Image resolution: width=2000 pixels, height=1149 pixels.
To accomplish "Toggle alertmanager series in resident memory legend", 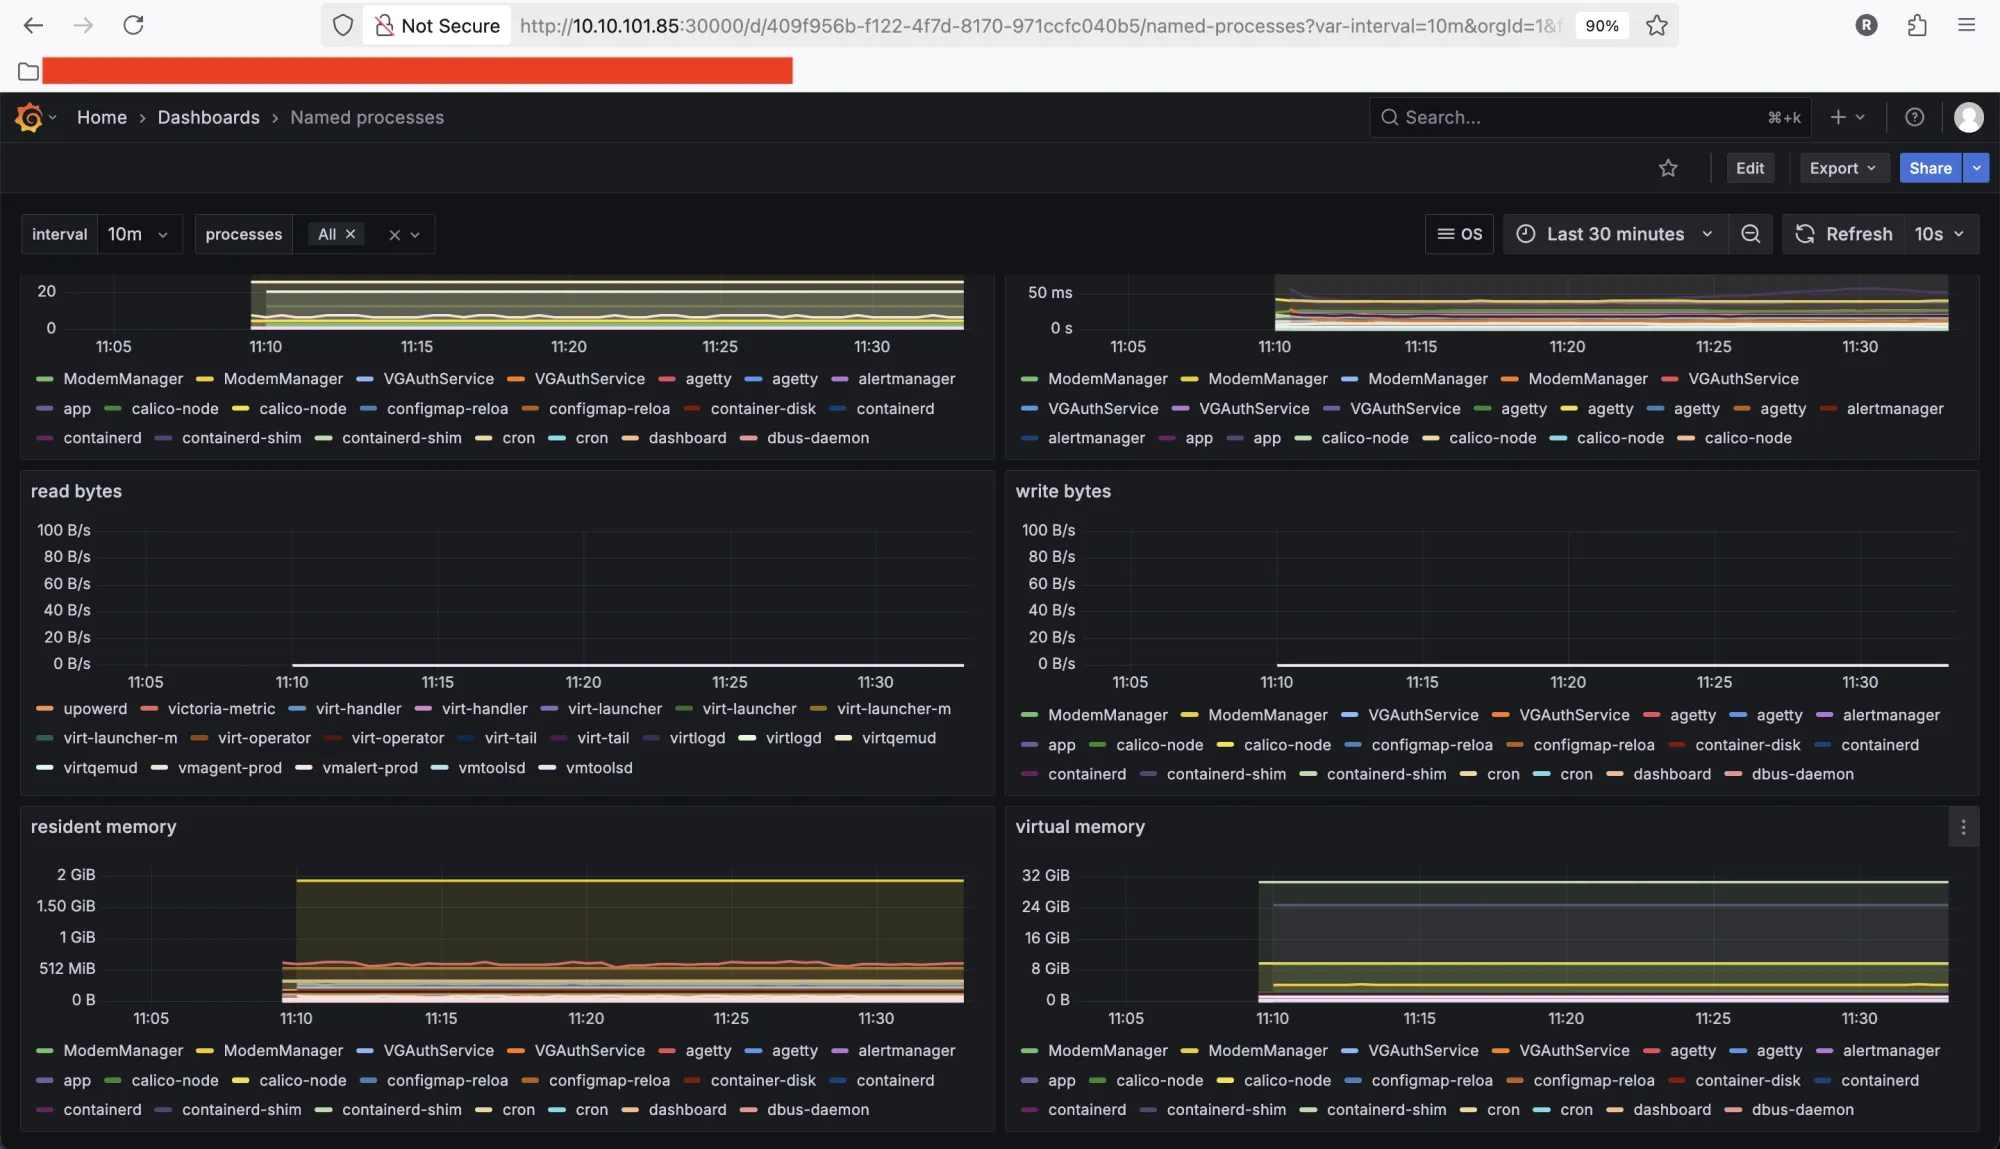I will pos(906,1051).
